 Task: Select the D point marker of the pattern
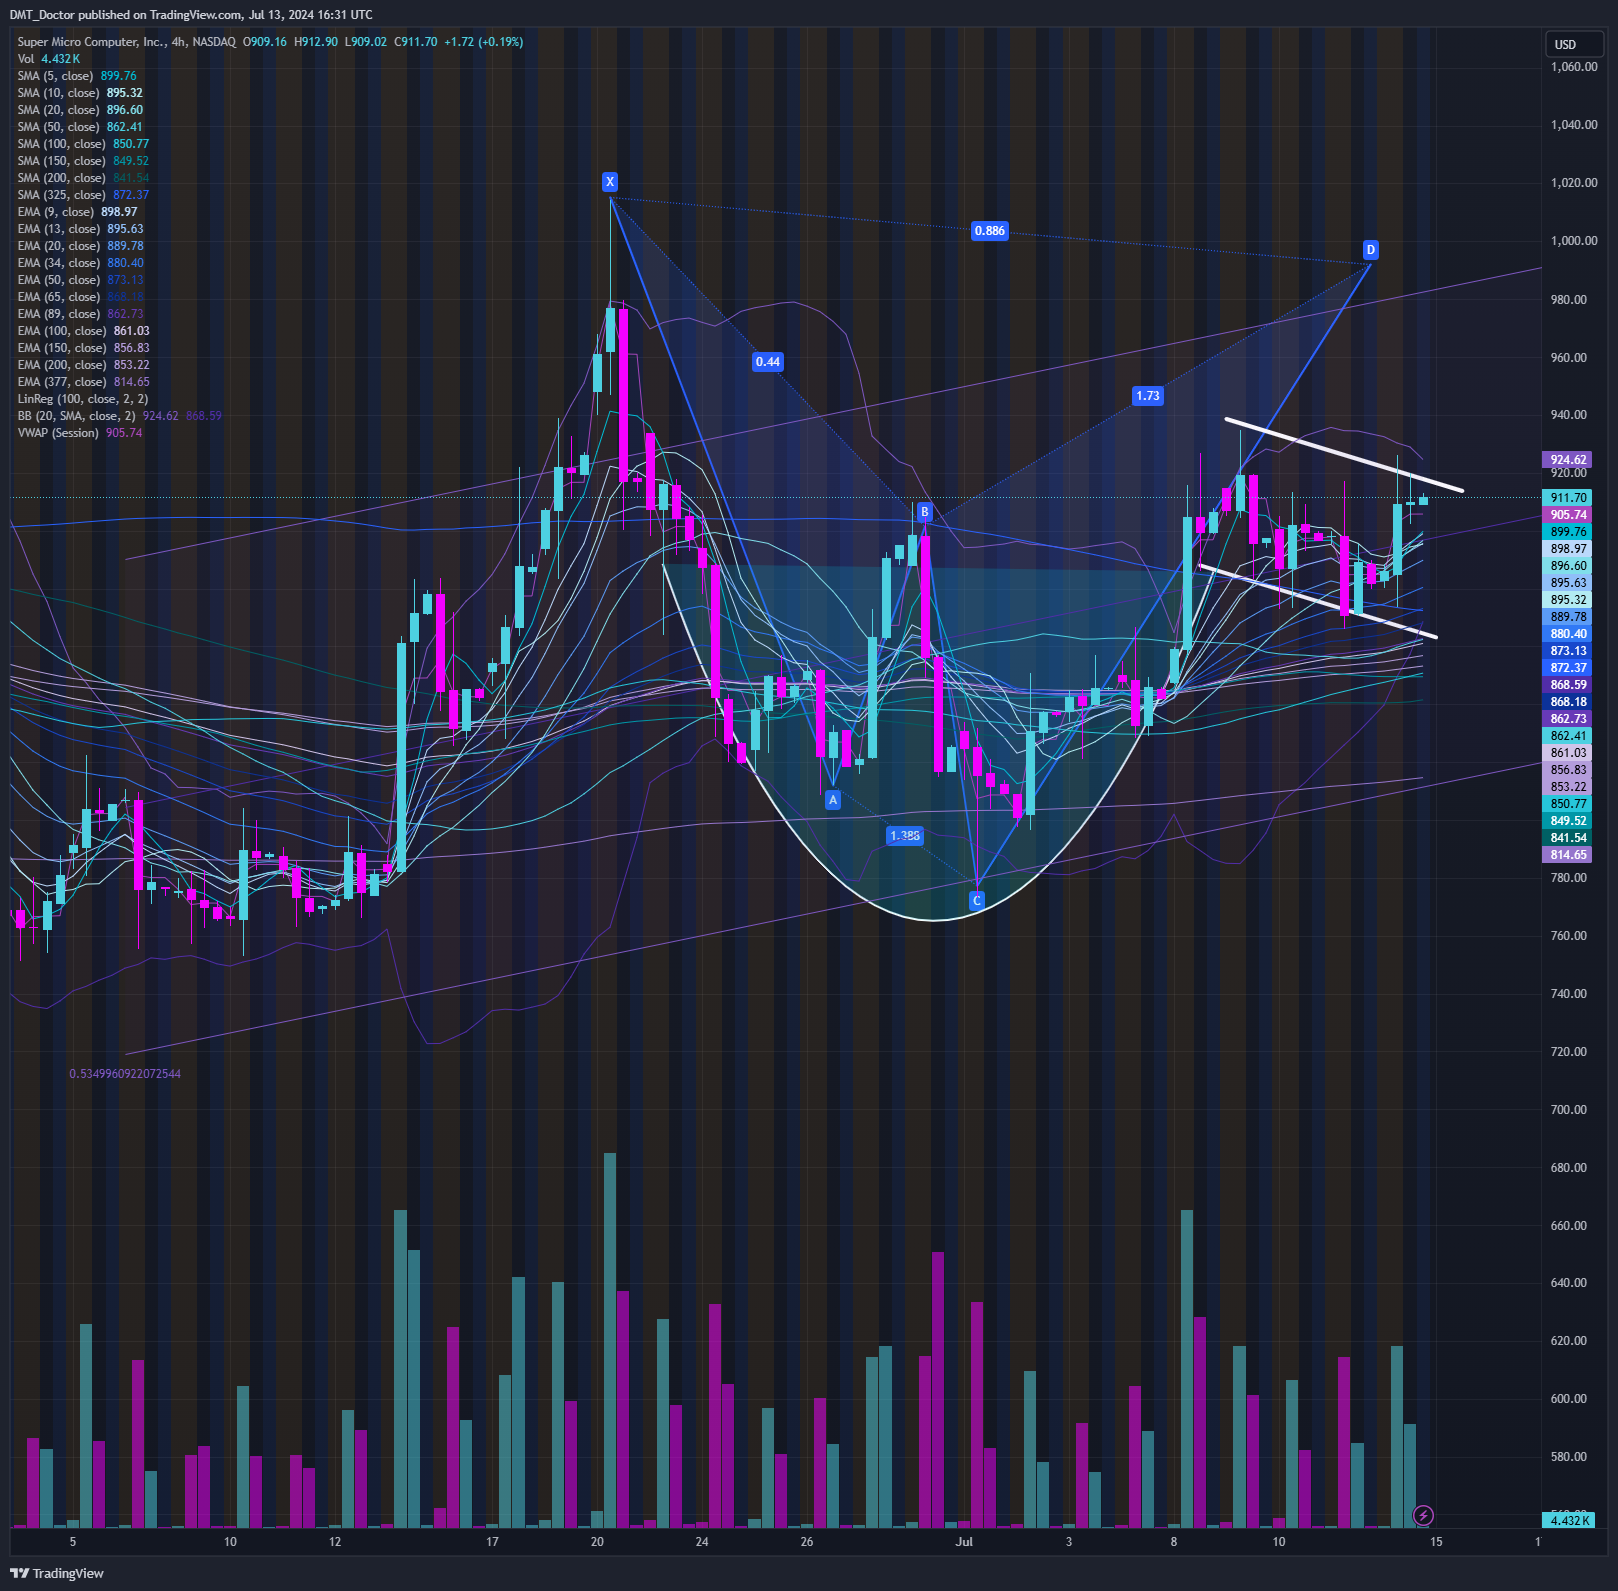[1371, 250]
